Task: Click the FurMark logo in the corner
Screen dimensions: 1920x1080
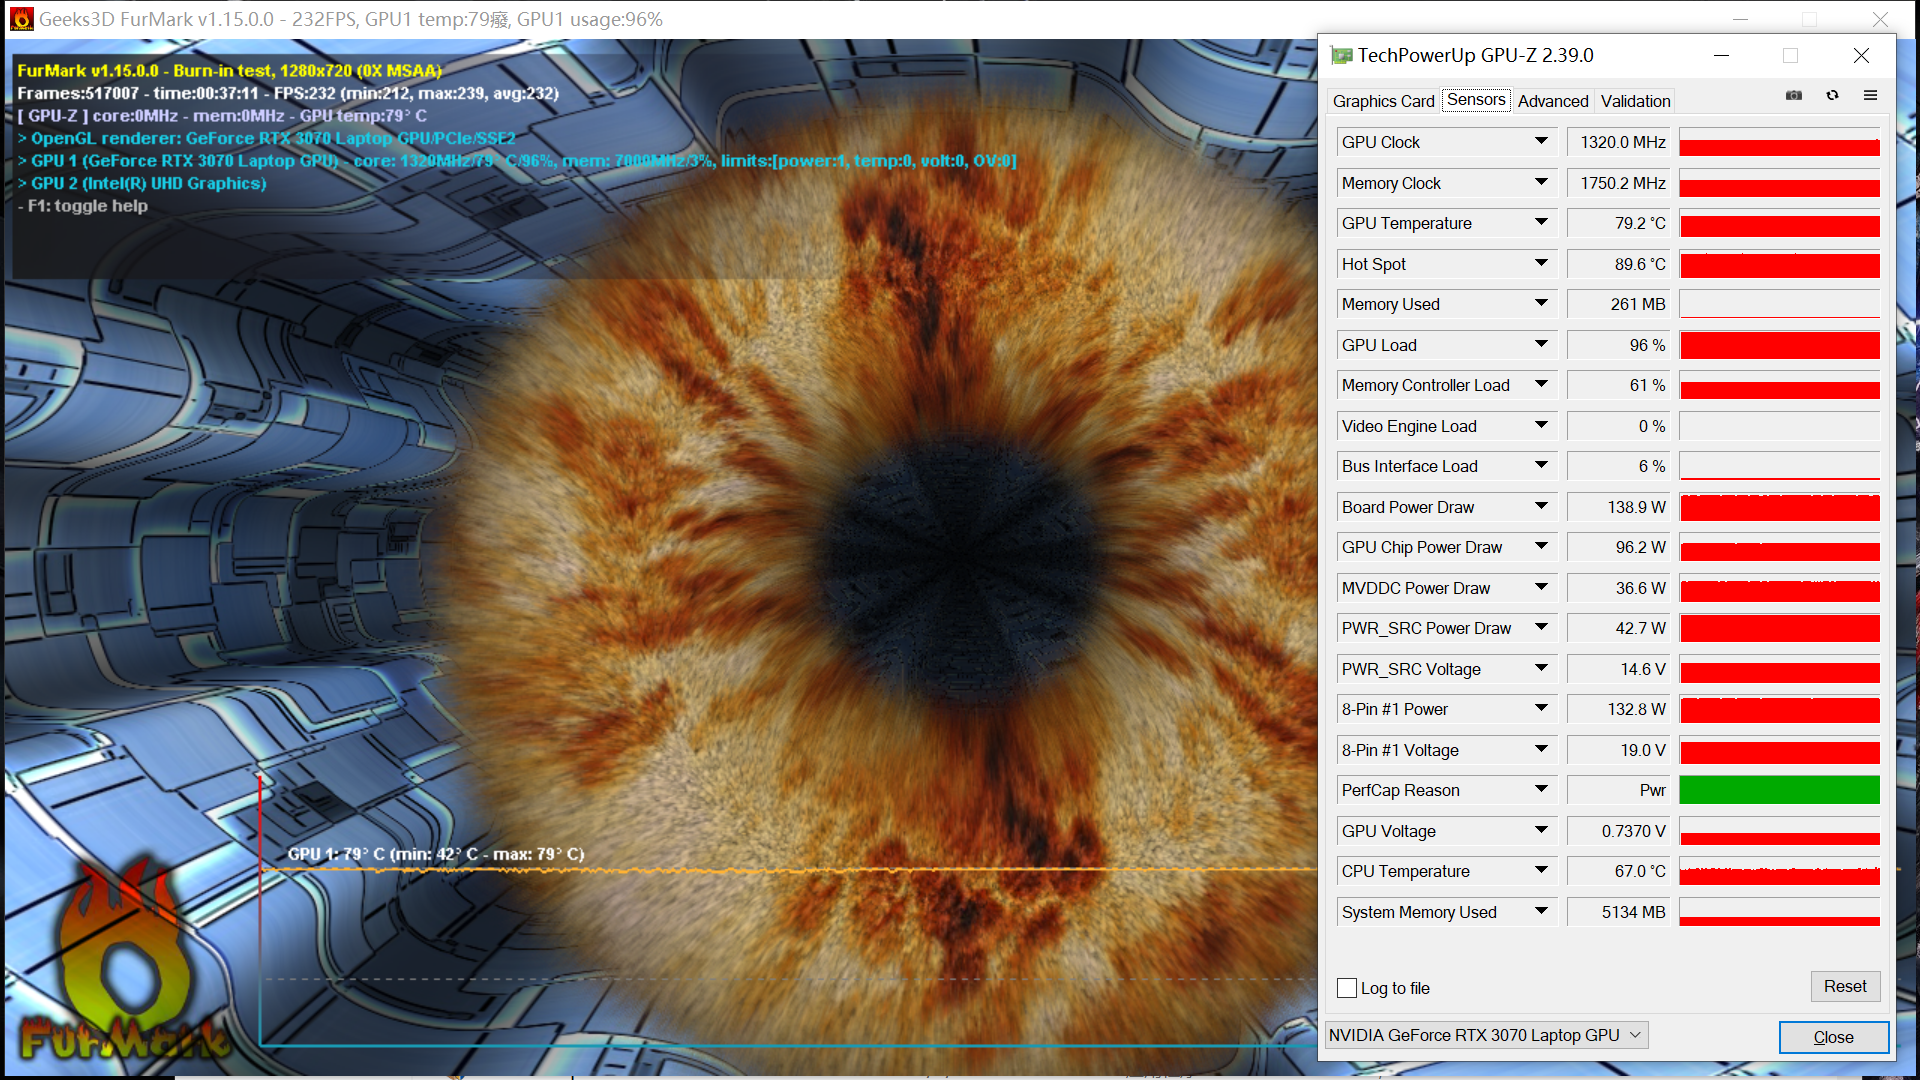Action: pyautogui.click(x=125, y=965)
